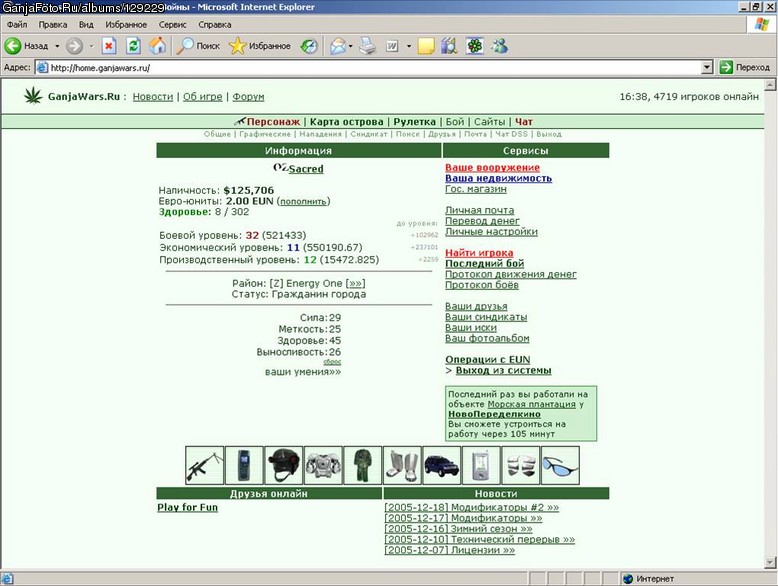
Task: Click the leg armor boots slot
Action: click(402, 465)
